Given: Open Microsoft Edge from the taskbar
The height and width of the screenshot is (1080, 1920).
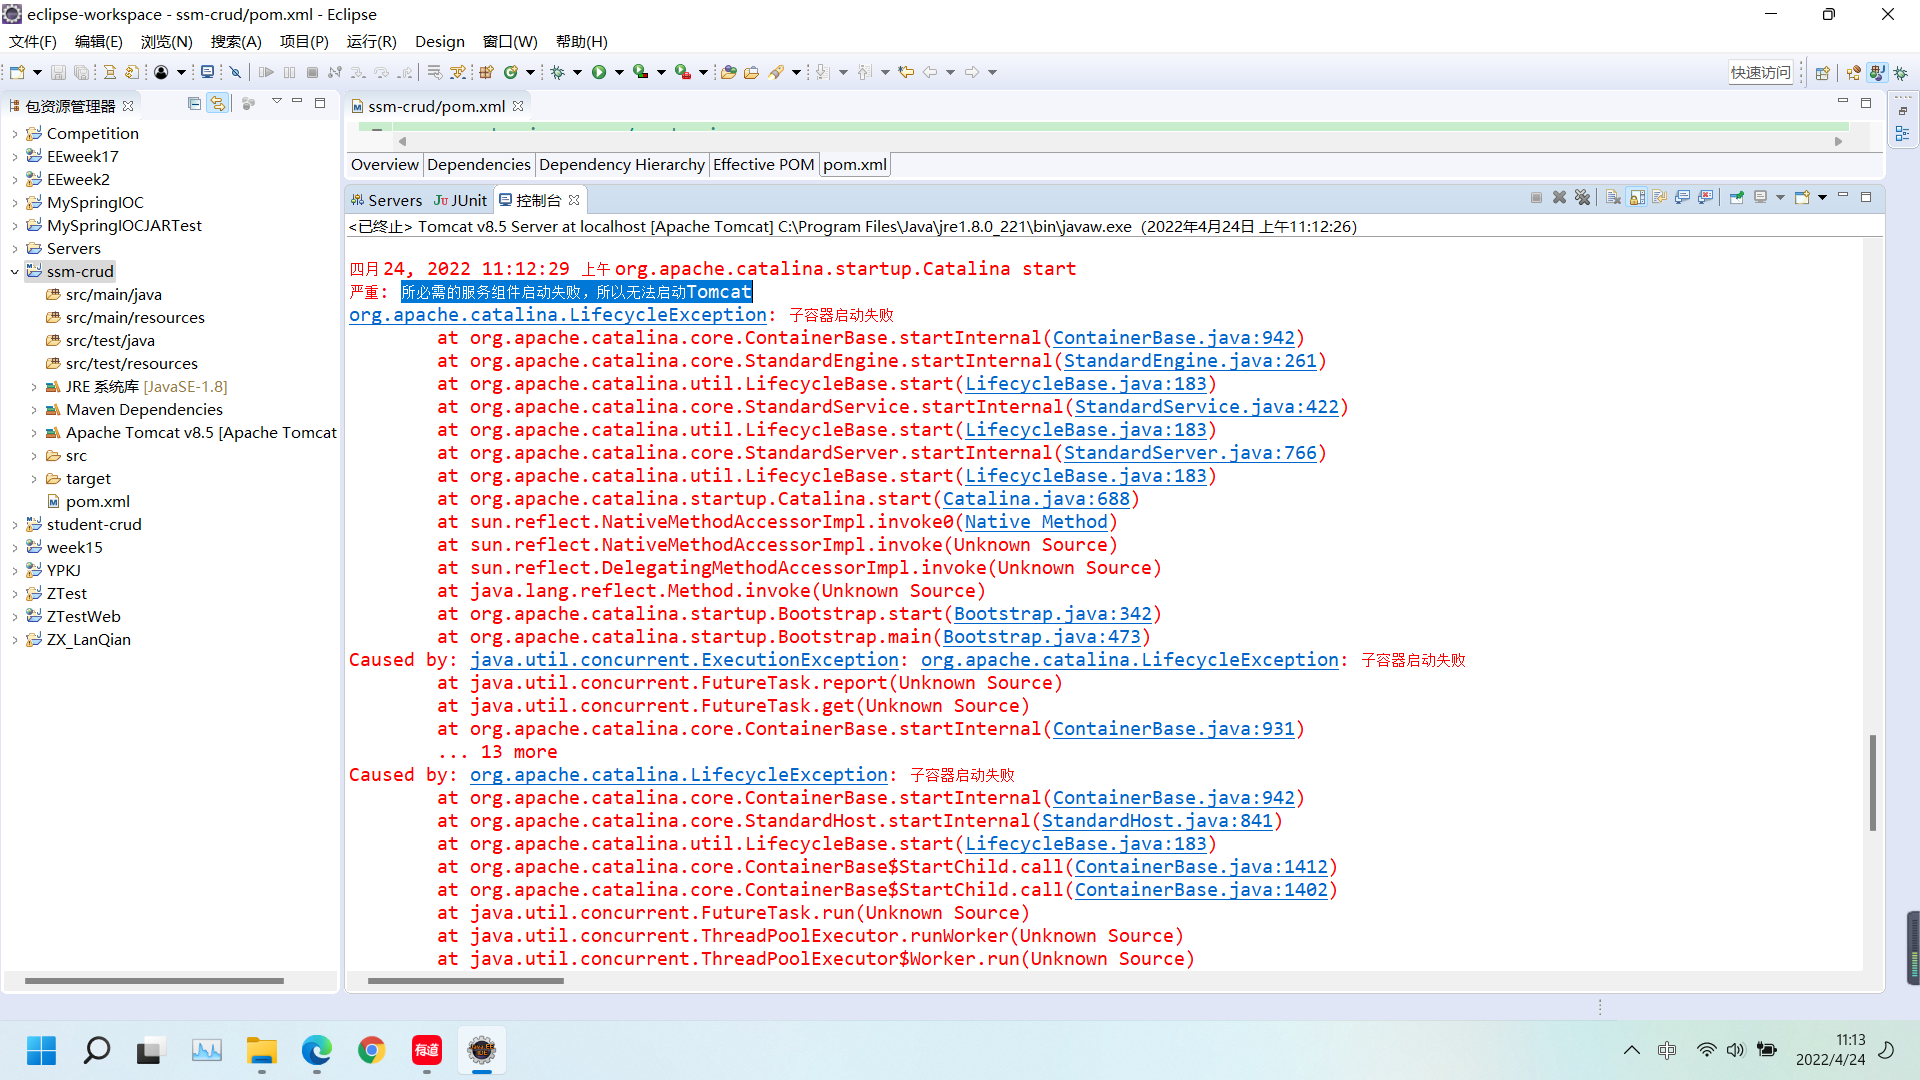Looking at the screenshot, I should (x=317, y=1050).
